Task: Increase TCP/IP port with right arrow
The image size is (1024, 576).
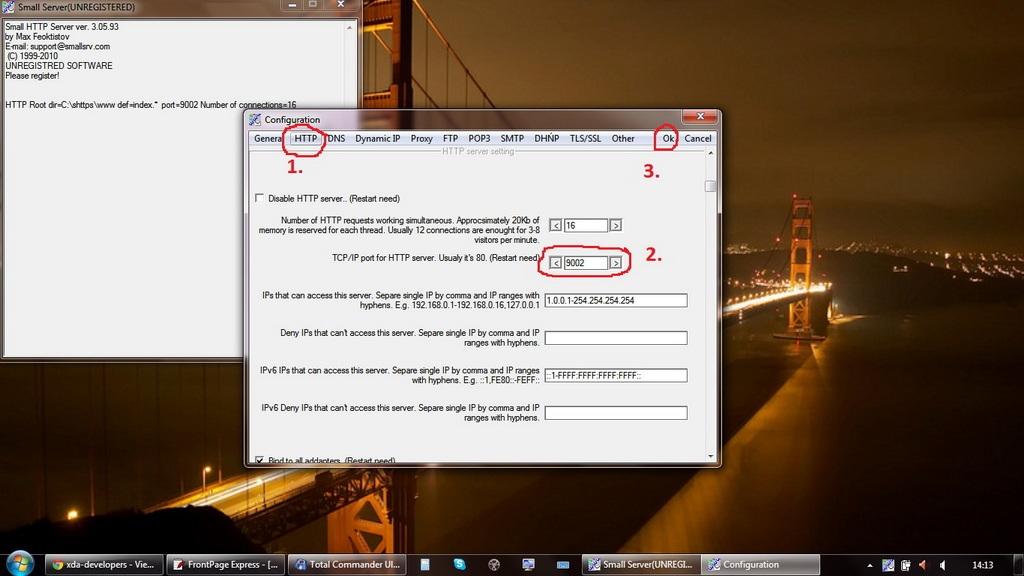Action: [615, 263]
